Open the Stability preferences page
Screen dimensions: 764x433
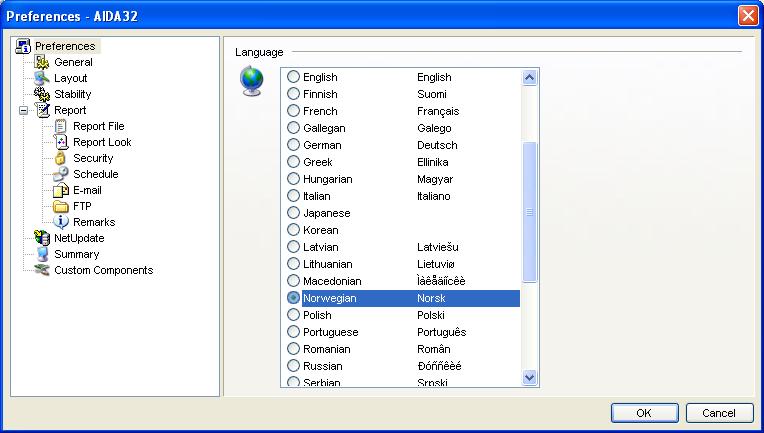tap(73, 94)
